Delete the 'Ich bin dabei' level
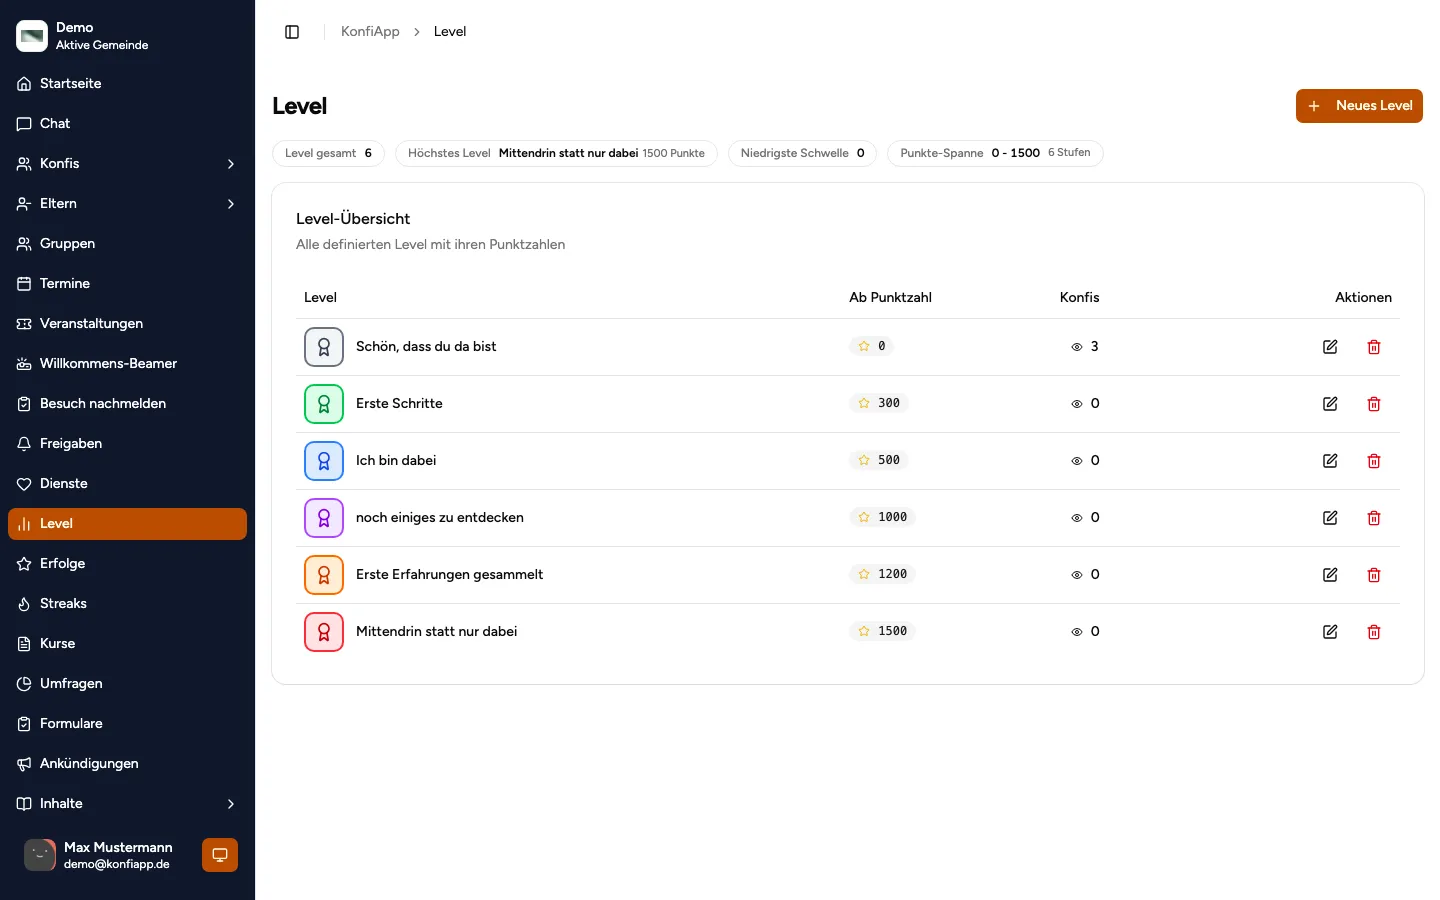 1374,461
